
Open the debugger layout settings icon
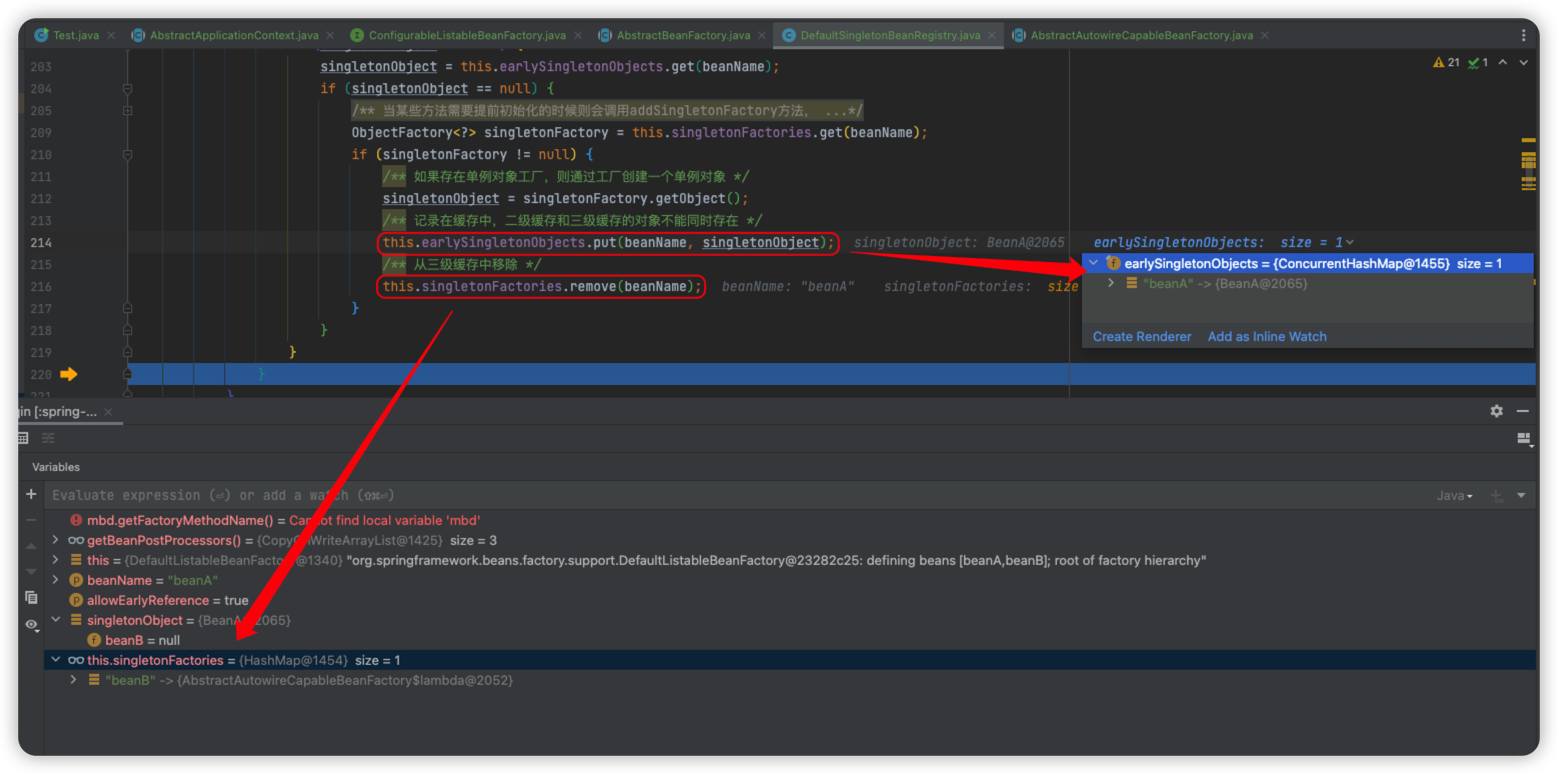click(1524, 439)
